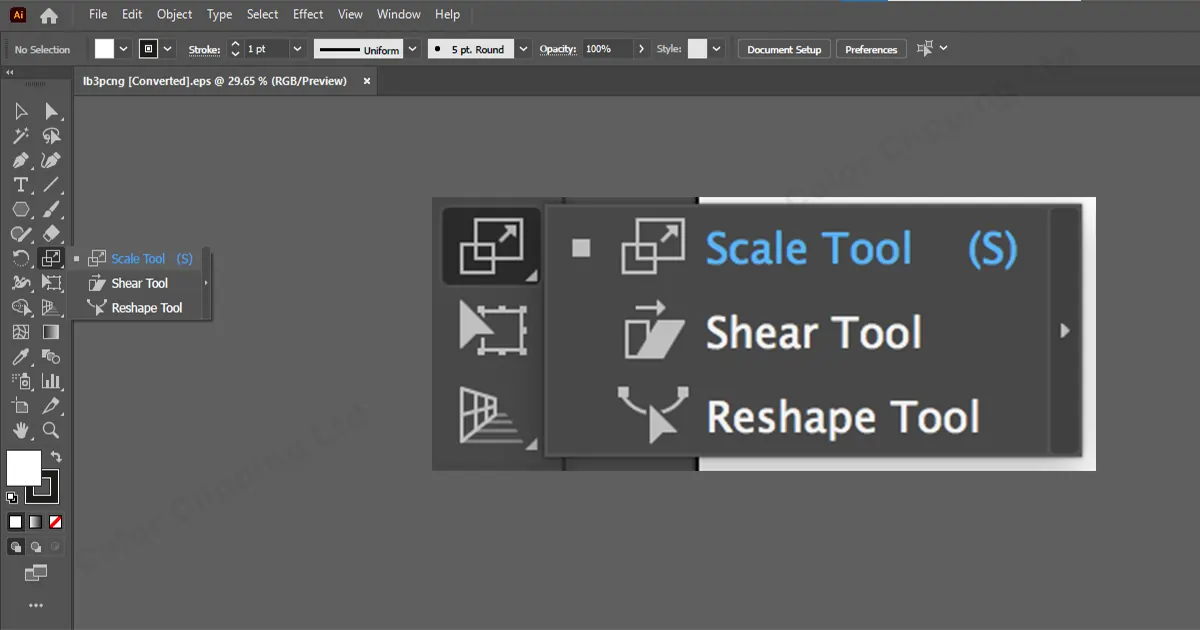
Task: Enable Draw Behind mode
Action: 36,547
